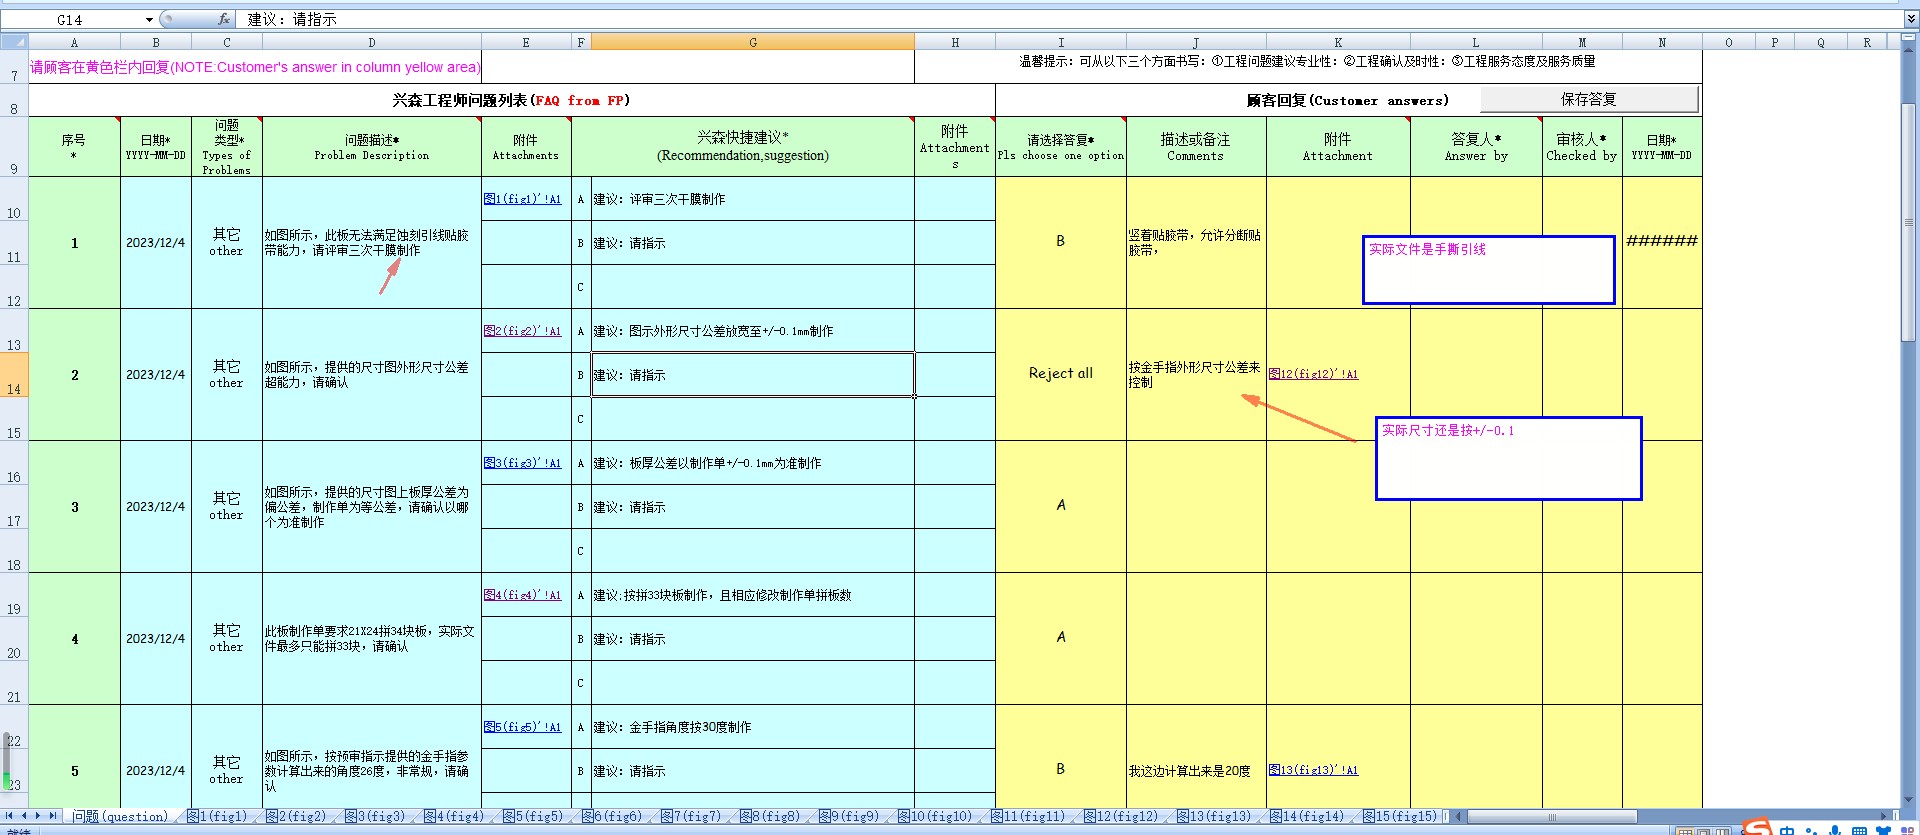
Task: Click vertical scrollbar down arrow
Action: 1910,799
